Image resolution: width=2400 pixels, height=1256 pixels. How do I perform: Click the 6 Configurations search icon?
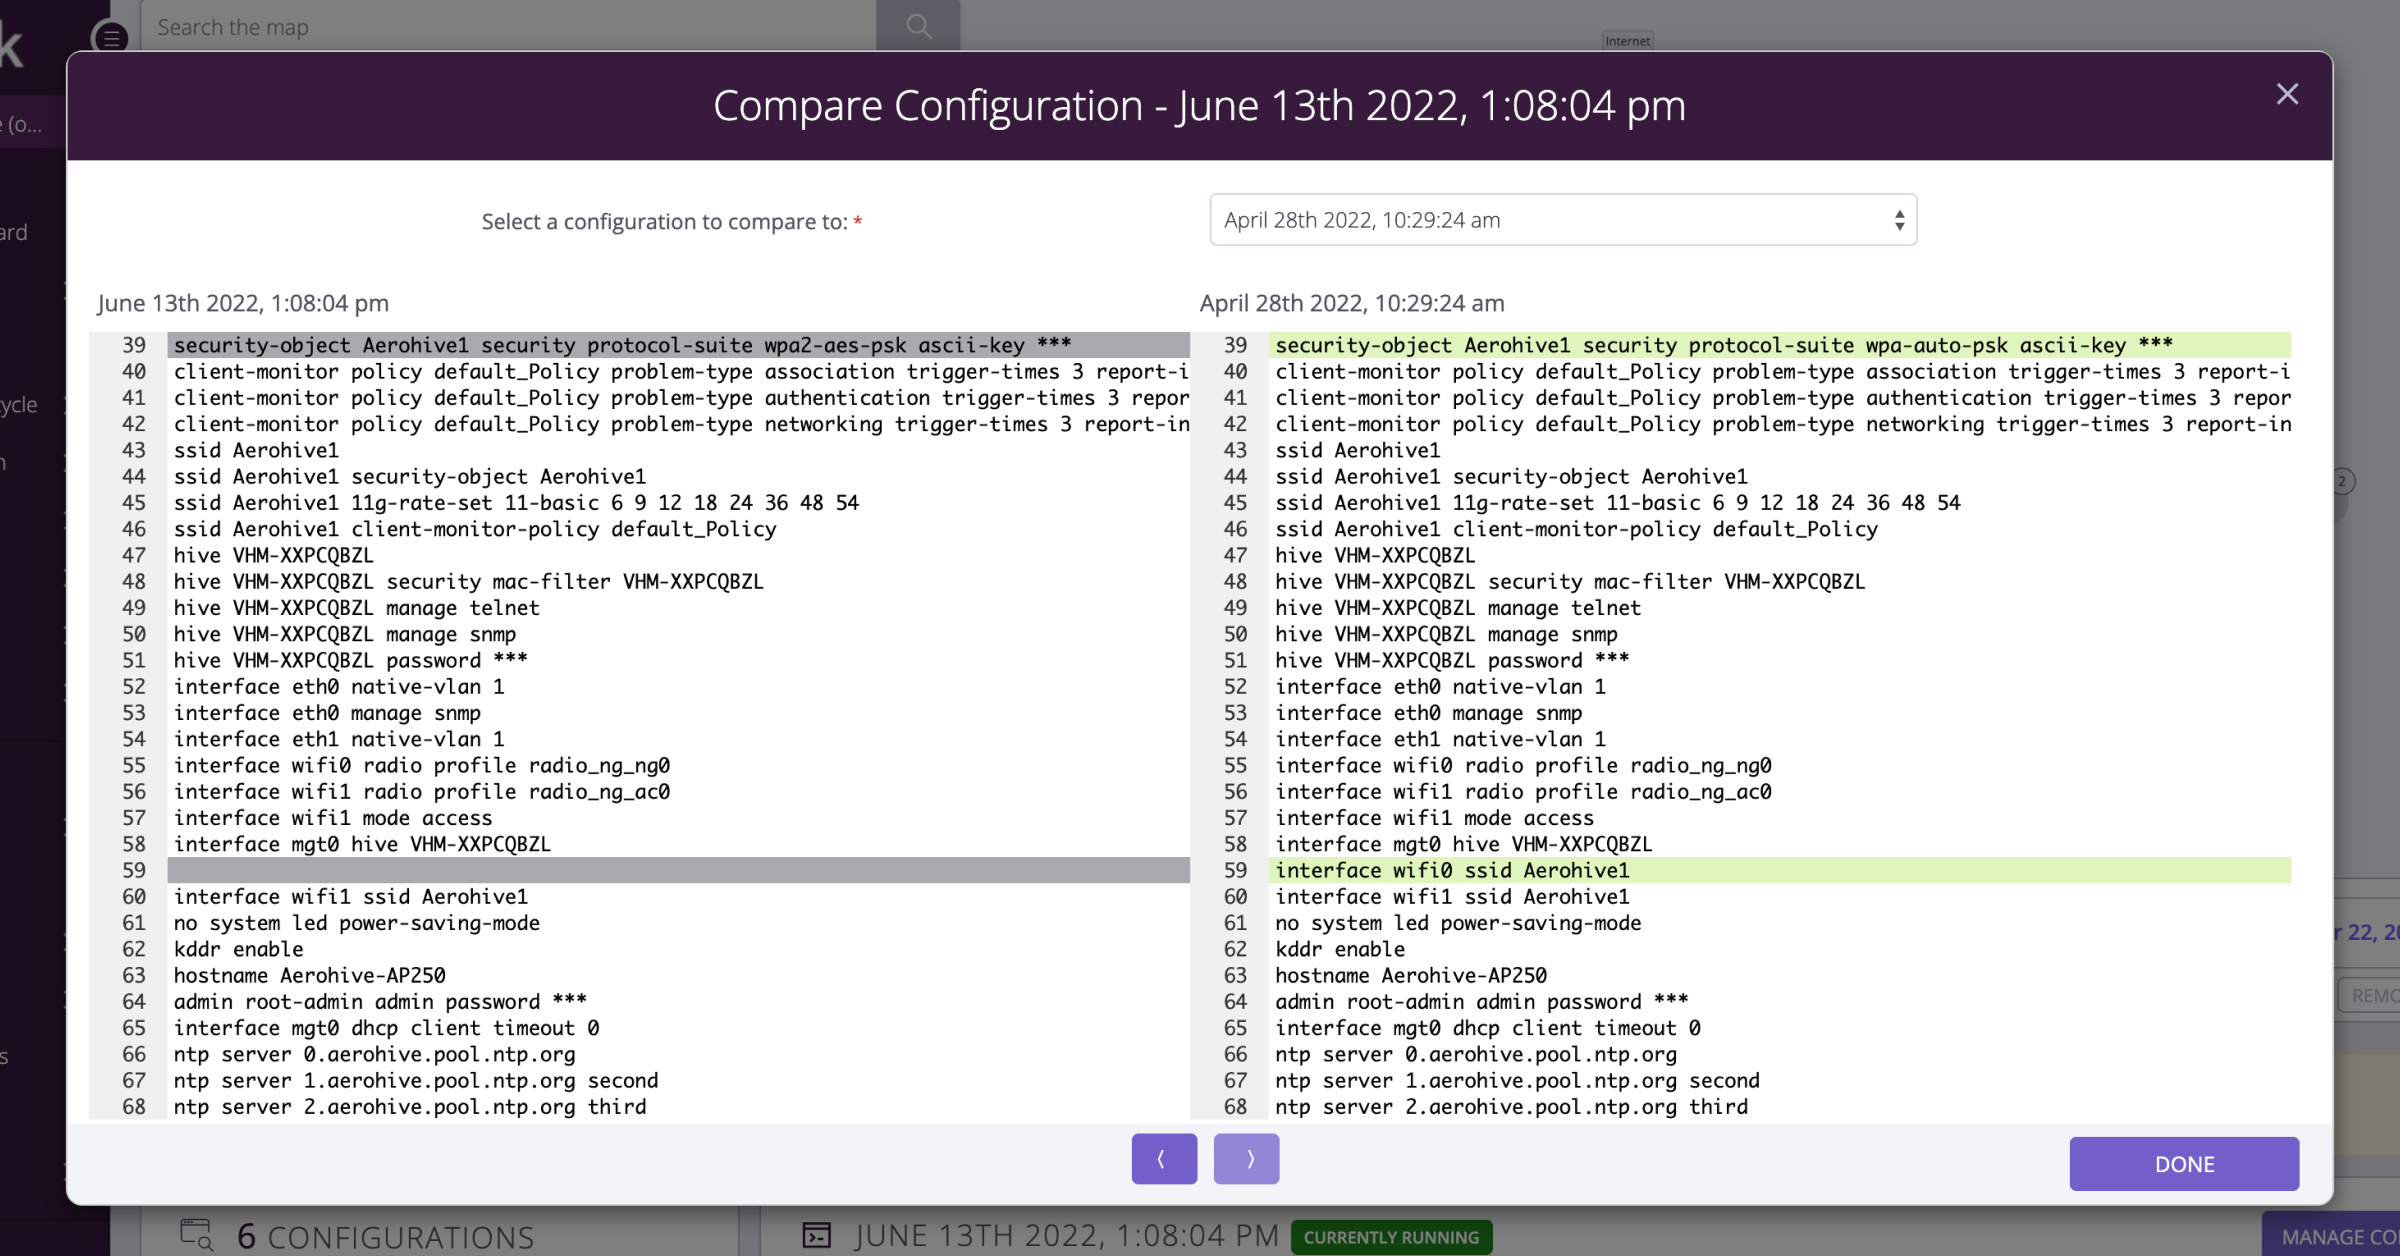point(196,1236)
